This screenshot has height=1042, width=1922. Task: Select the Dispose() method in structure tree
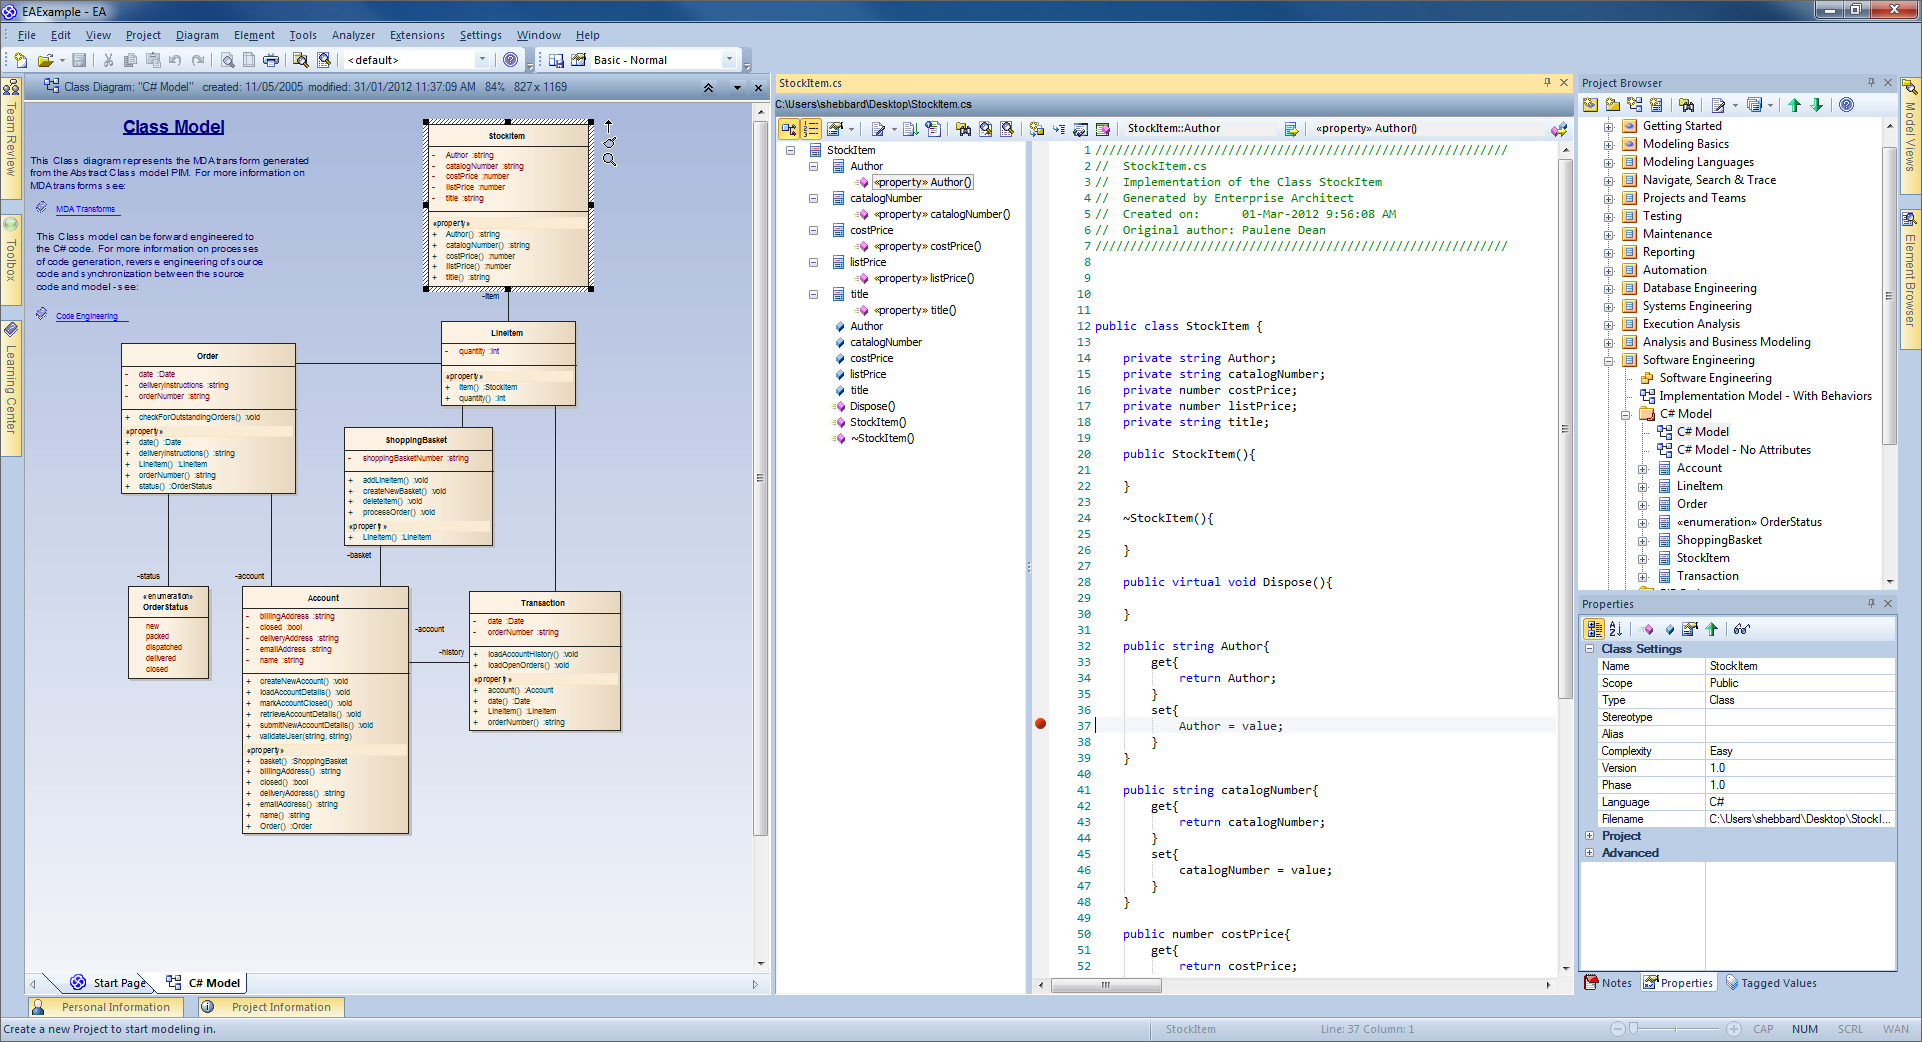pos(872,407)
